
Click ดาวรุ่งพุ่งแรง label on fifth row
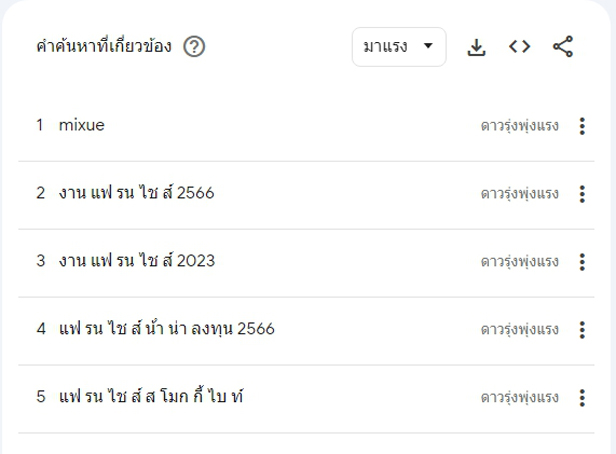519,398
